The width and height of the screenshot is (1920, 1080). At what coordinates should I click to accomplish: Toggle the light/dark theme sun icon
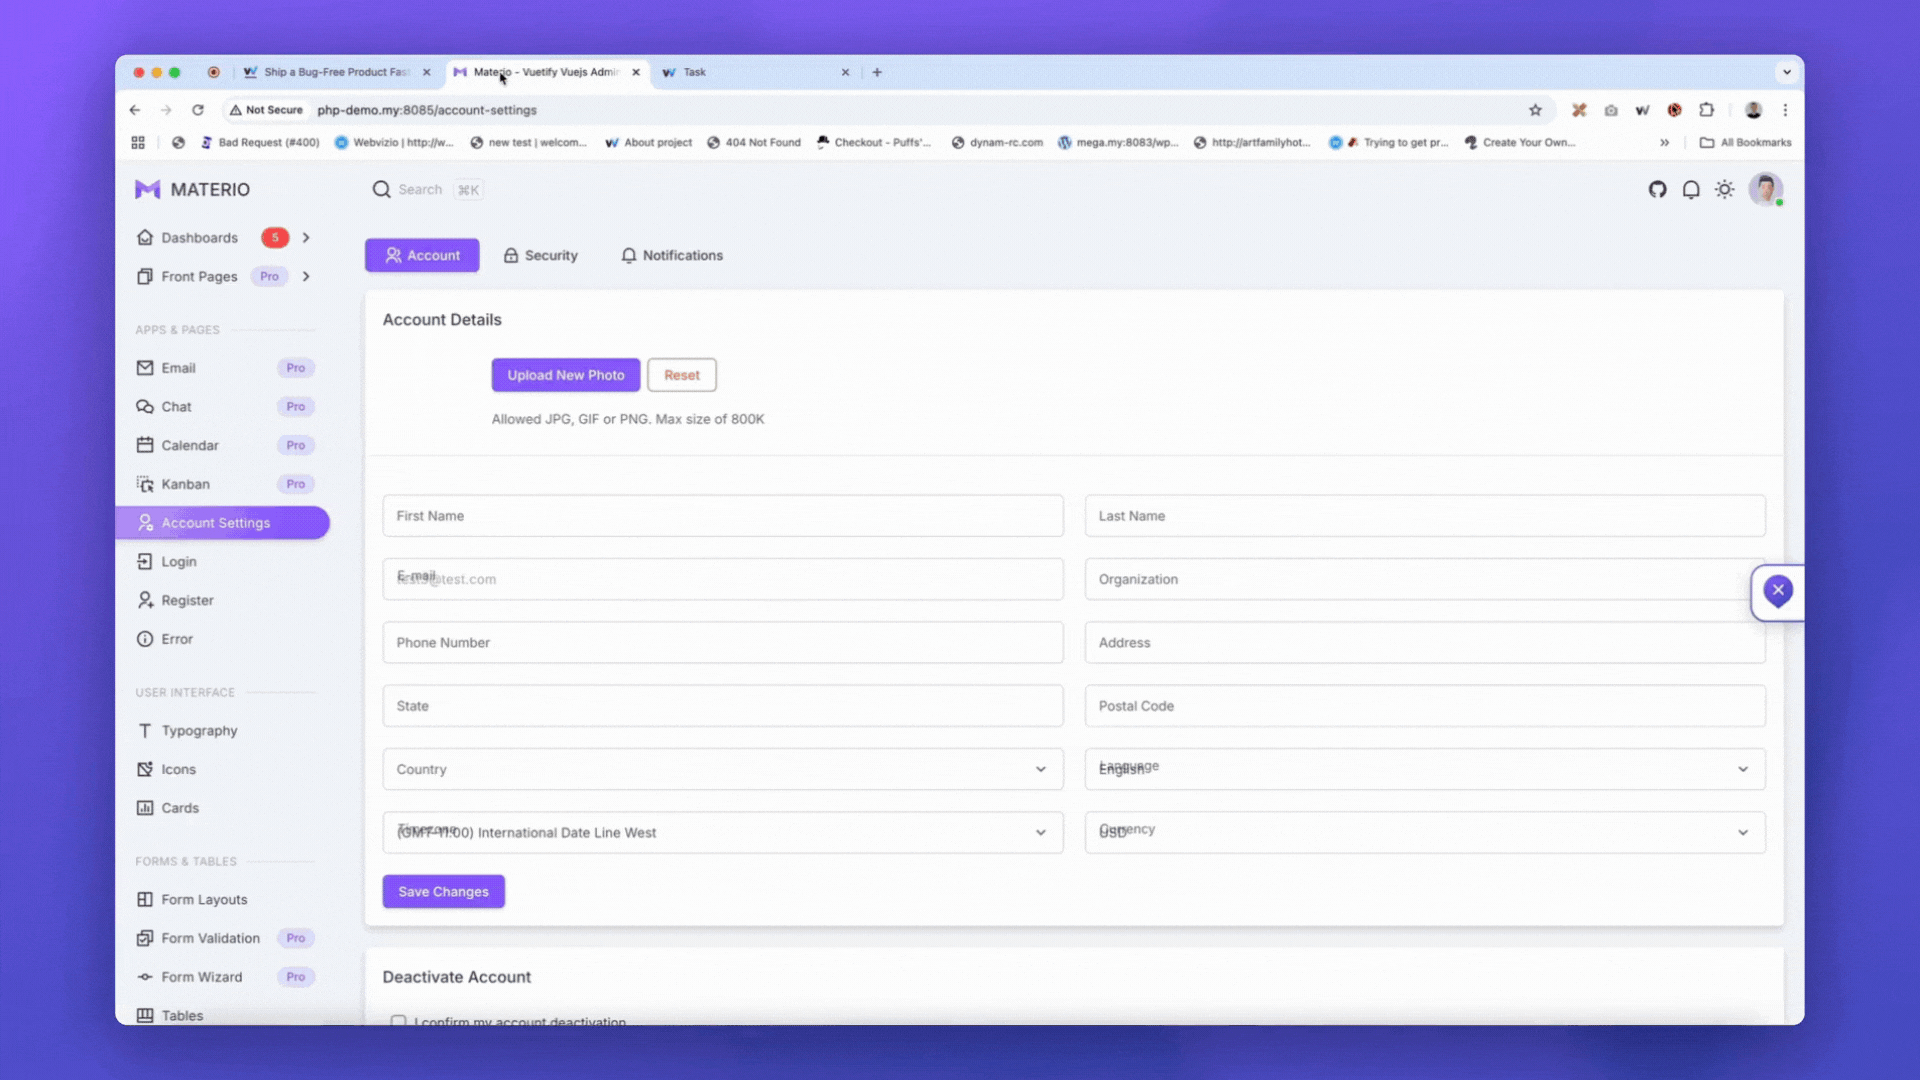(x=1725, y=189)
